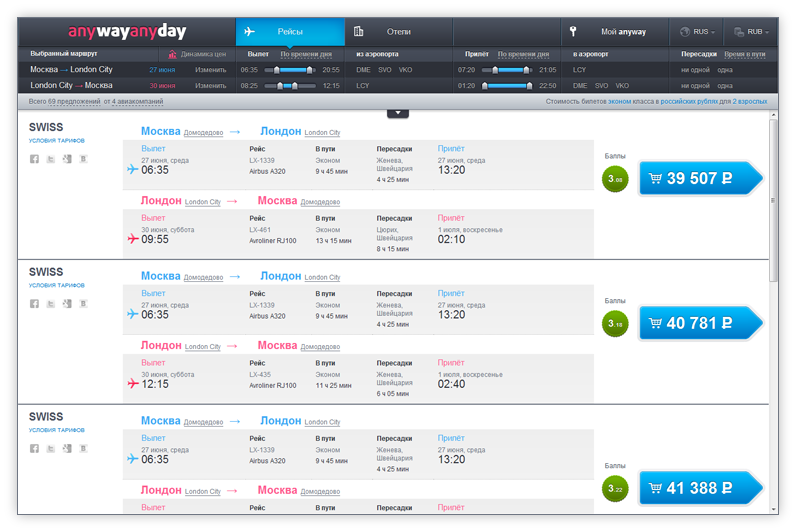Buy the 40 781 ₽ ticket
The image size is (796, 532).
701,323
